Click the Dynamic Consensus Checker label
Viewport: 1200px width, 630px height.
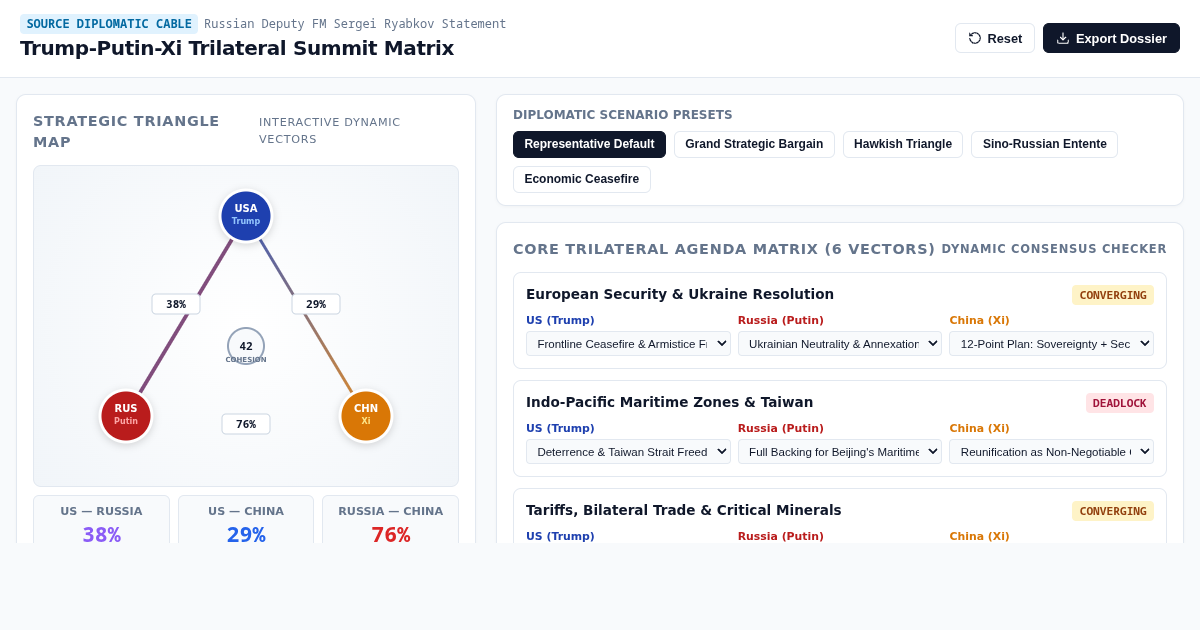[1054, 249]
